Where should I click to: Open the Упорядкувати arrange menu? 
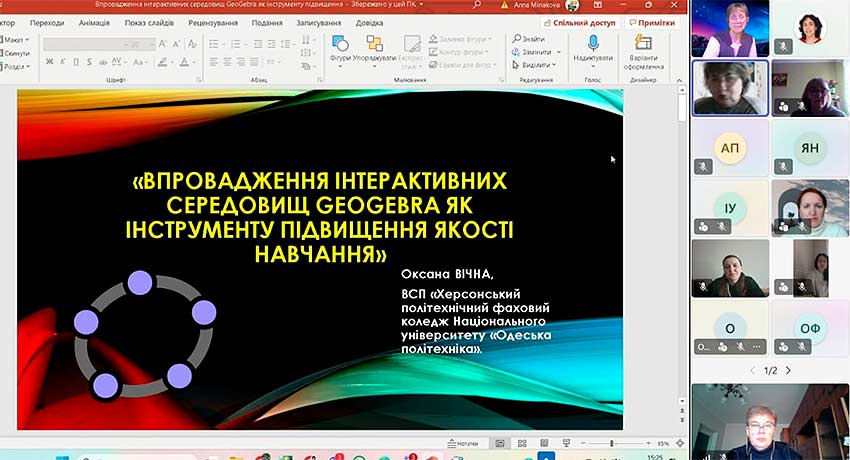click(x=374, y=49)
